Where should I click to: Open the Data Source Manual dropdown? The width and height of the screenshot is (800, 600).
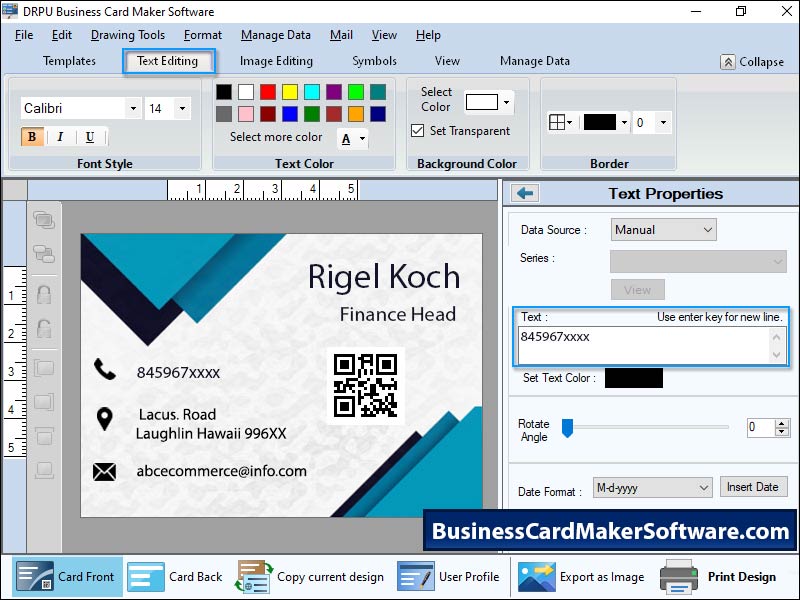click(x=664, y=230)
